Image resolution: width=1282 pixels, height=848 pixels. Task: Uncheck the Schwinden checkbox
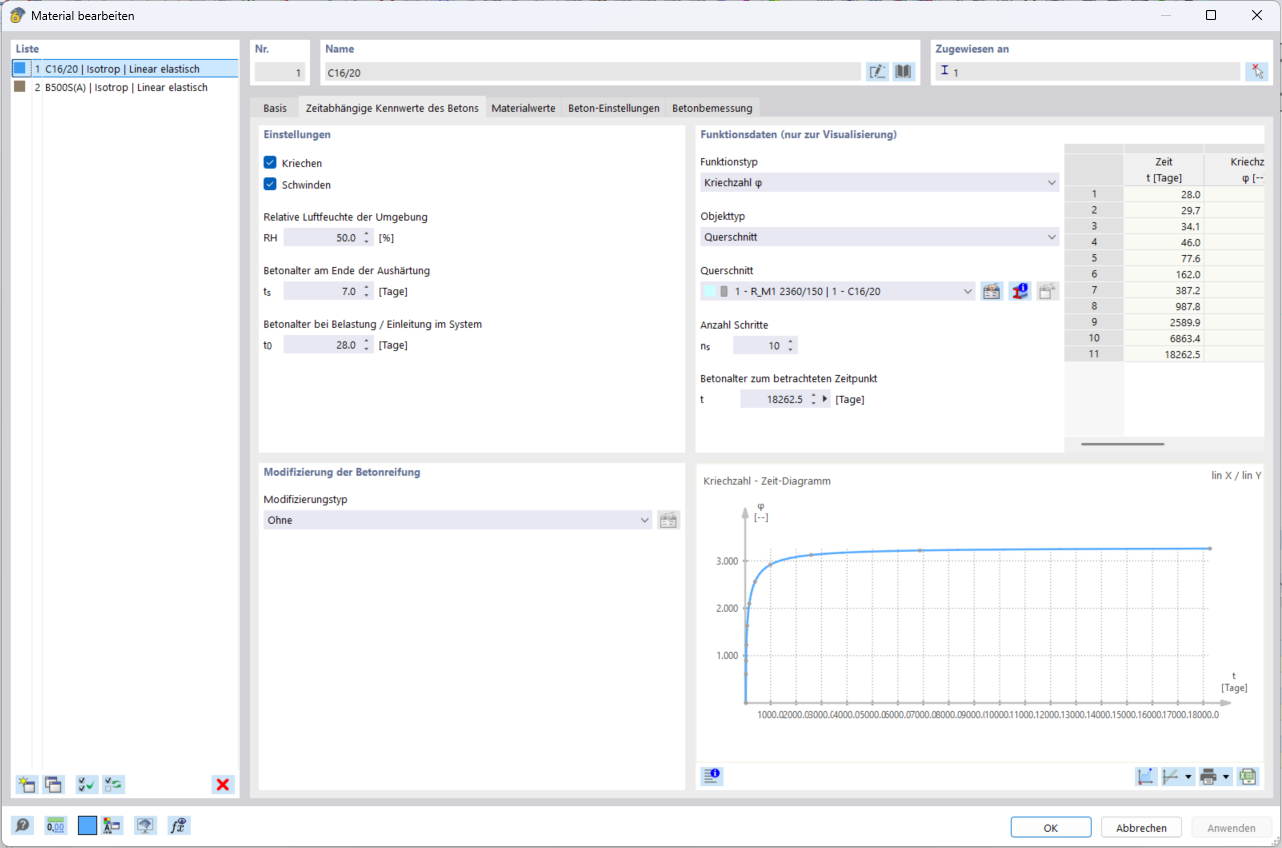(x=270, y=184)
